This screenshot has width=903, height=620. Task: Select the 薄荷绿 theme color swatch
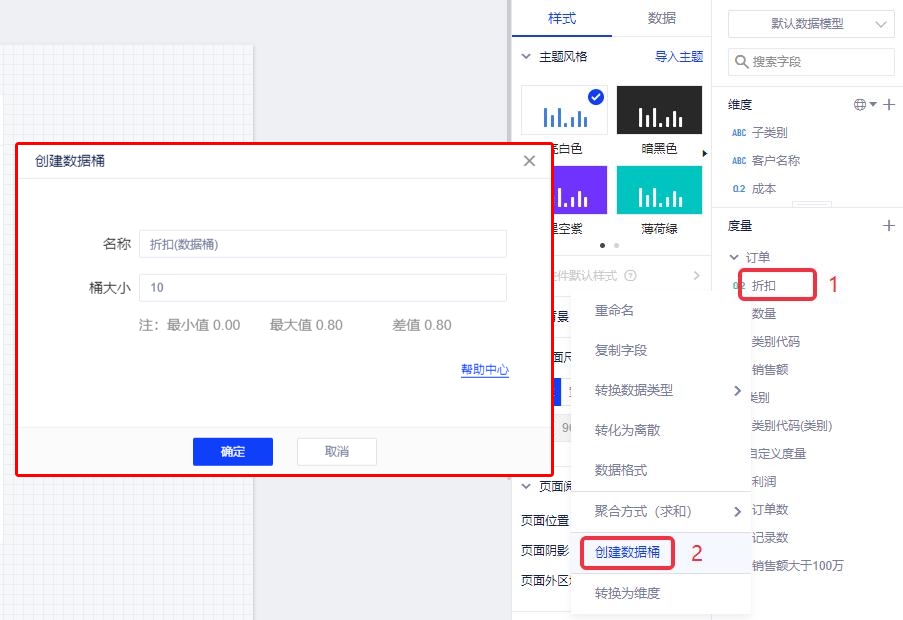pyautogui.click(x=659, y=192)
